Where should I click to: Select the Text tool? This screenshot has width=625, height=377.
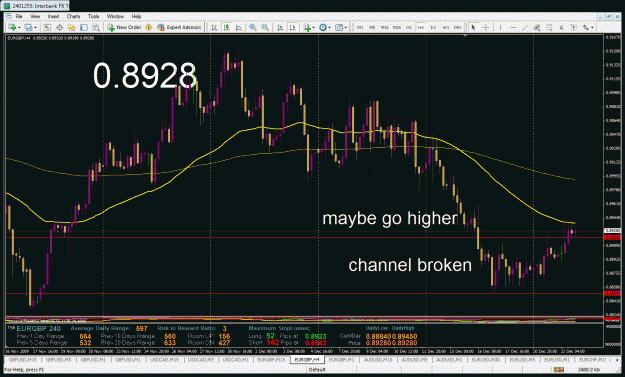[561, 27]
